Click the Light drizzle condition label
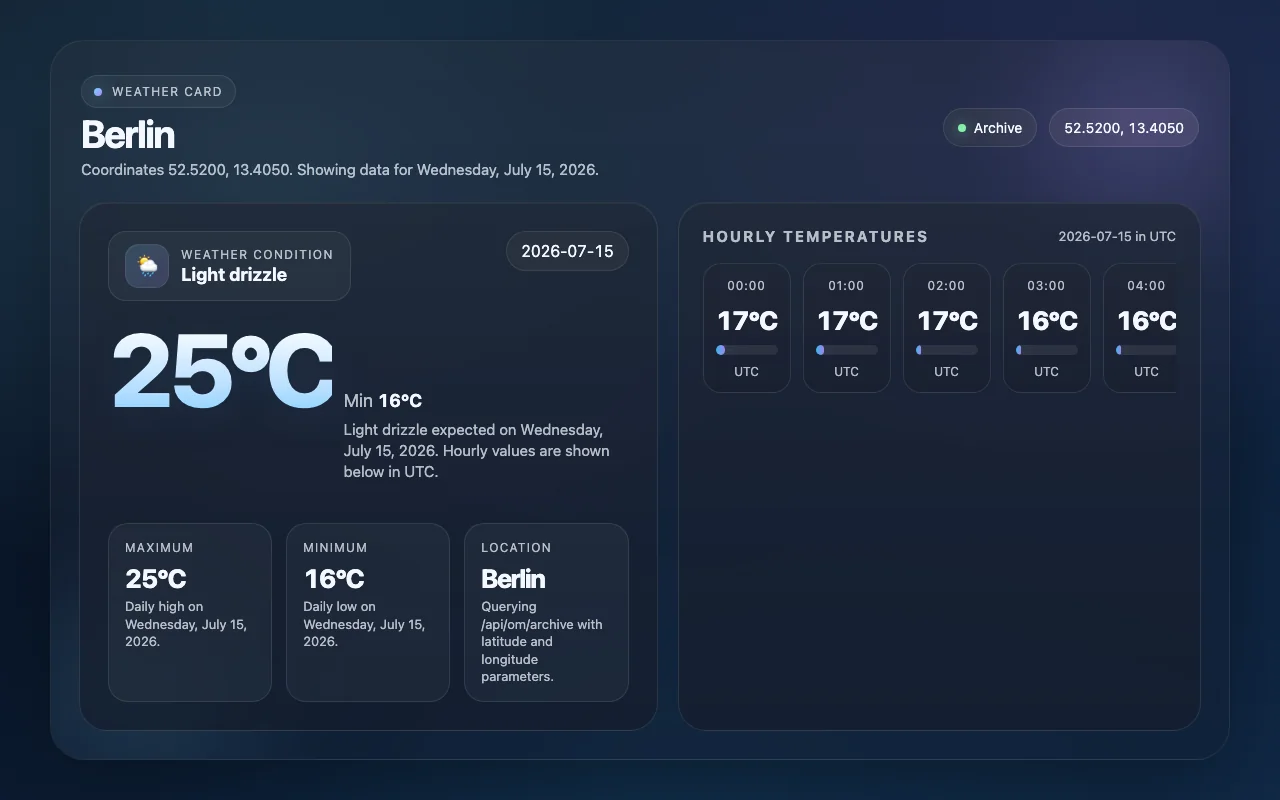1280x800 pixels. click(234, 275)
